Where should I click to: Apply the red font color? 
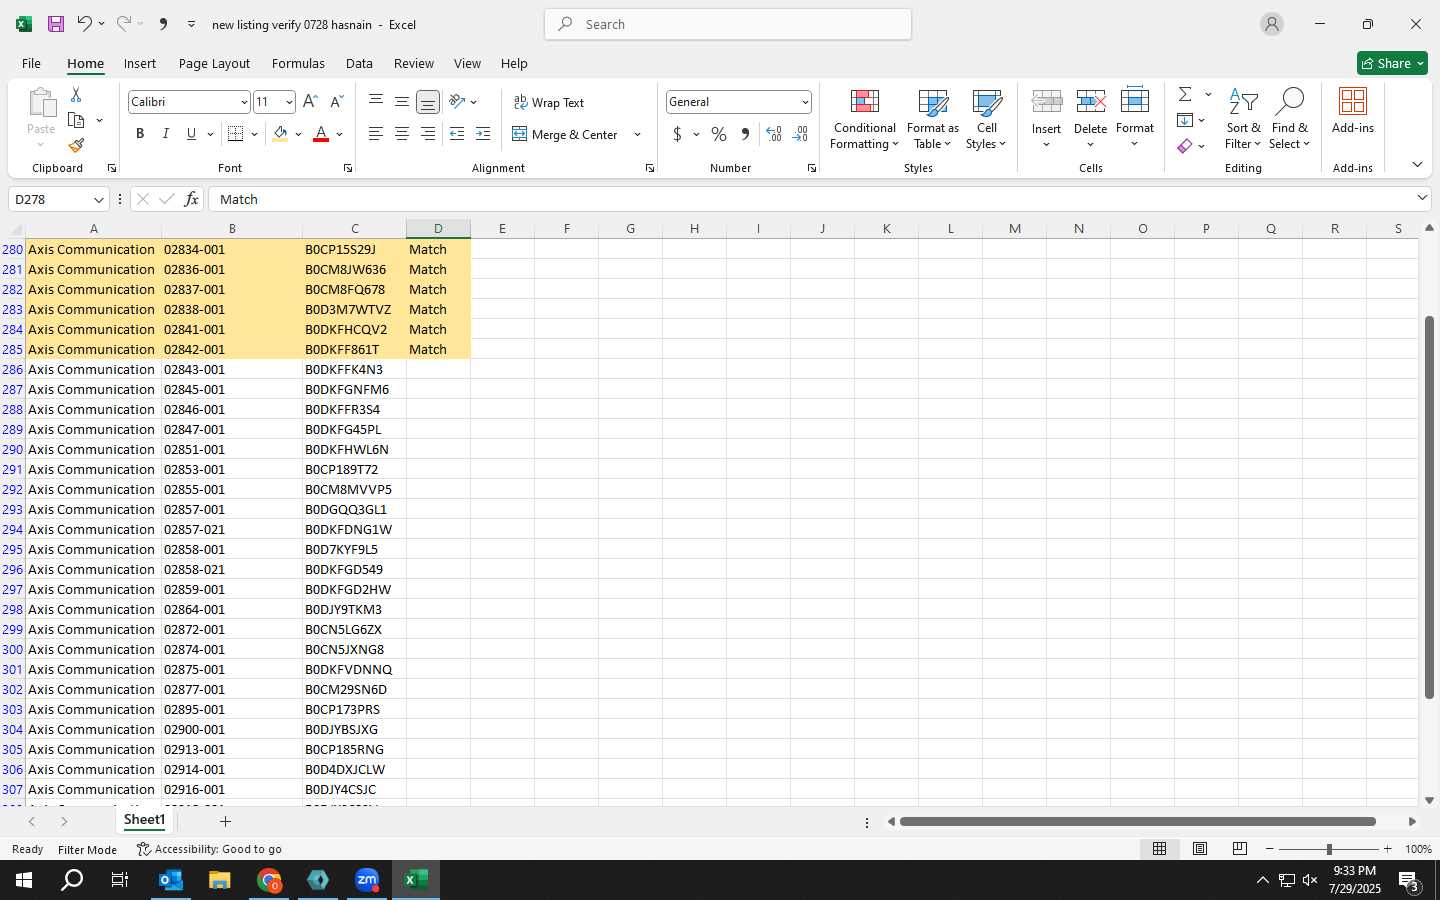tap(321, 134)
